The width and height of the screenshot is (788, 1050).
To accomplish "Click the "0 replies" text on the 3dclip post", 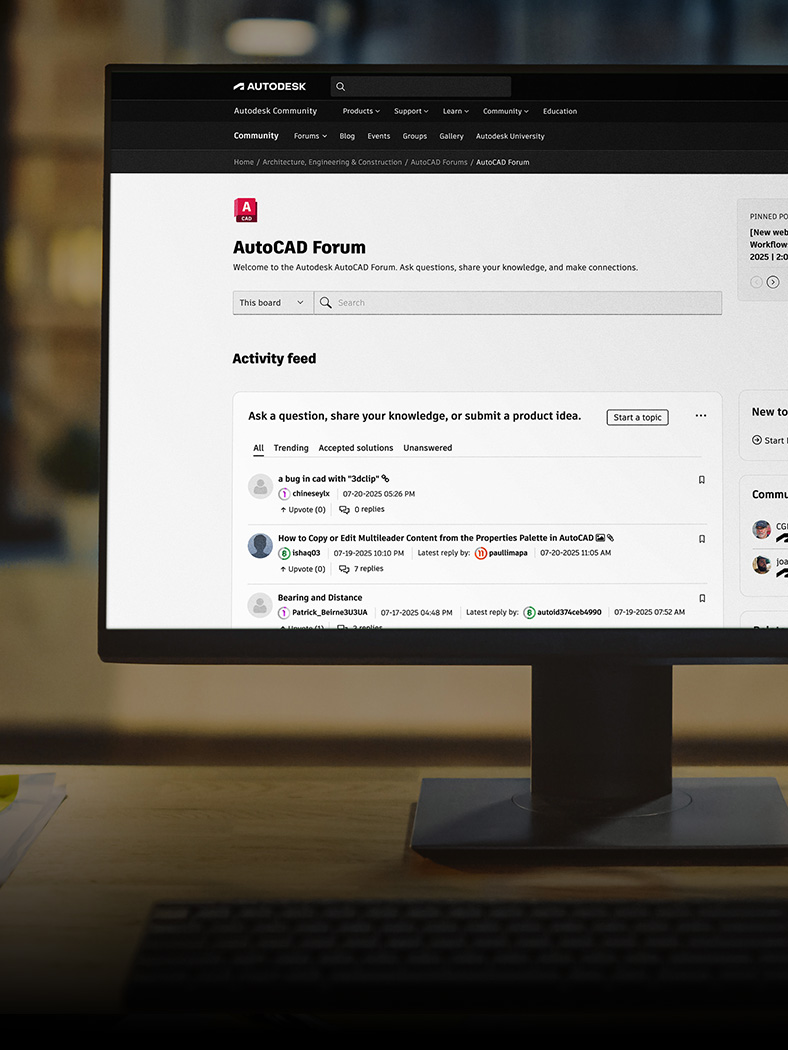I will (370, 509).
